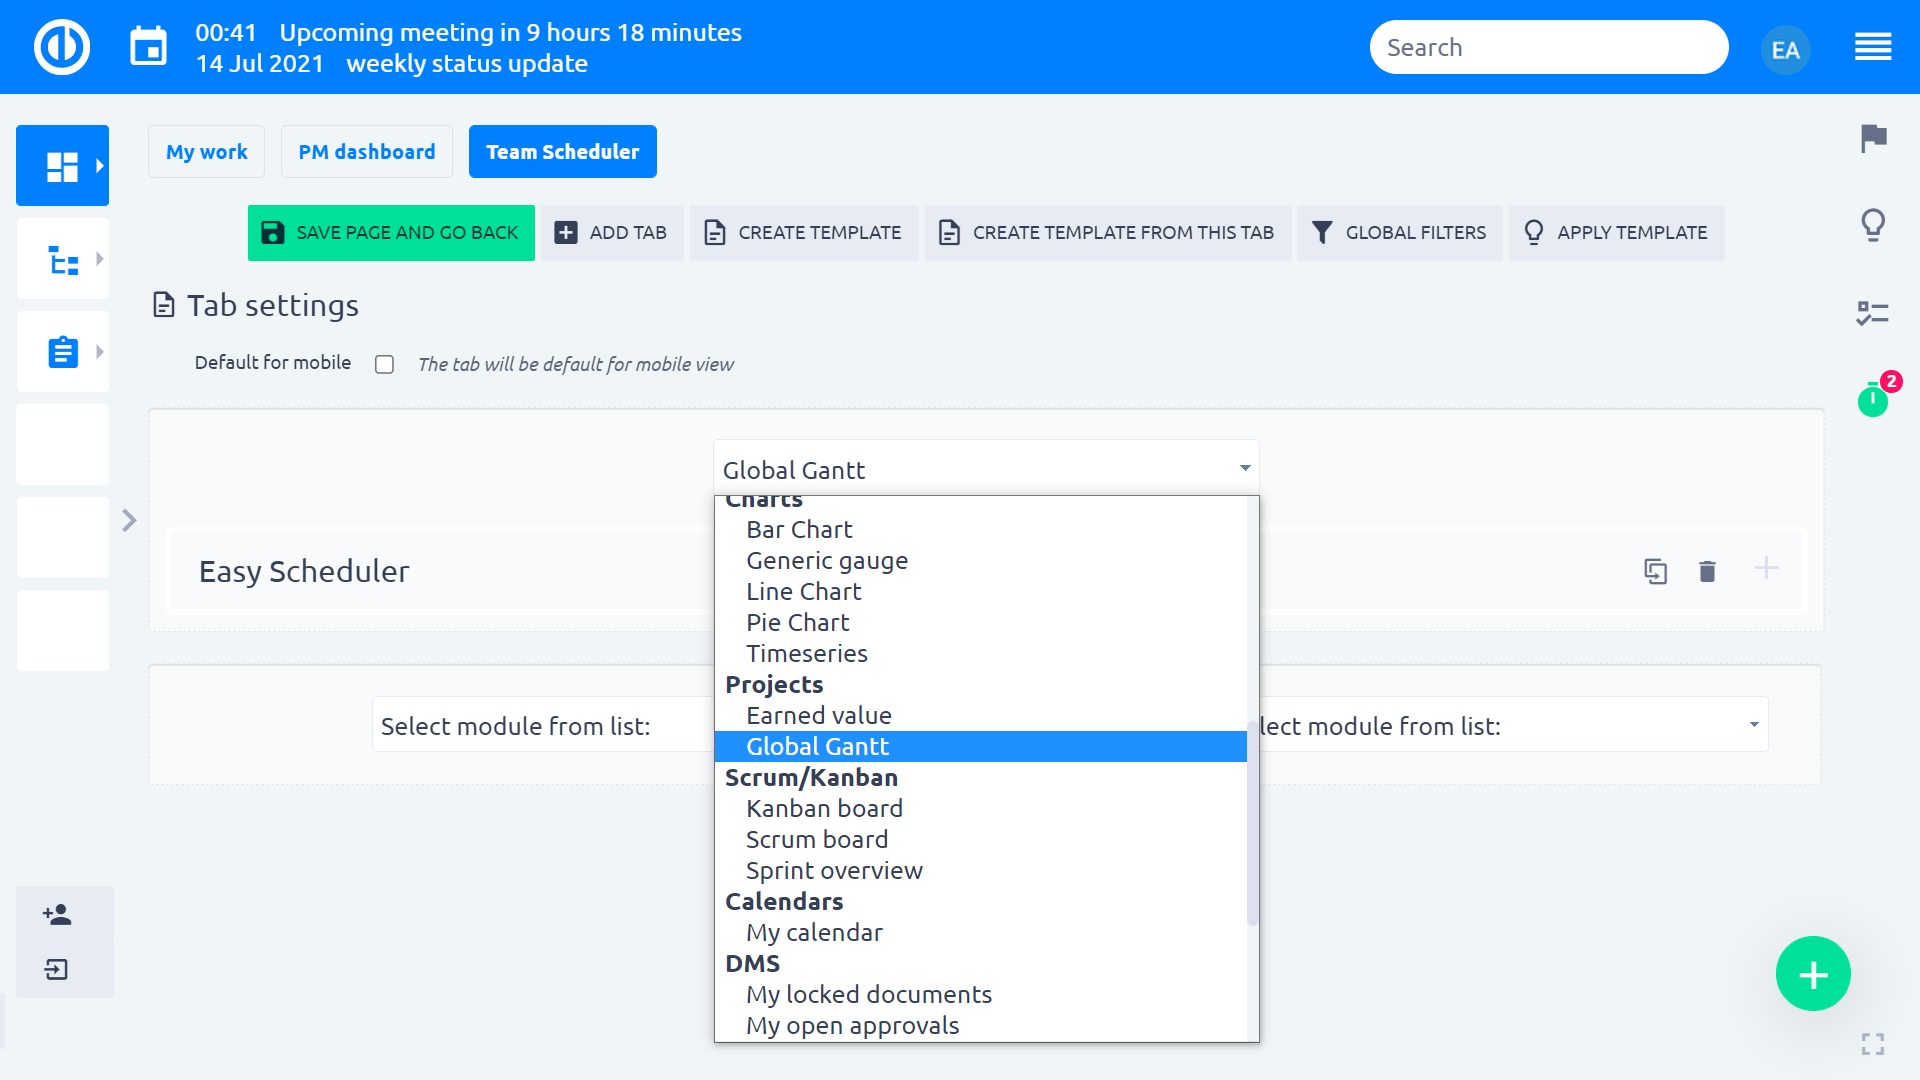
Task: Click Save Page and Go Back button
Action: click(x=391, y=233)
